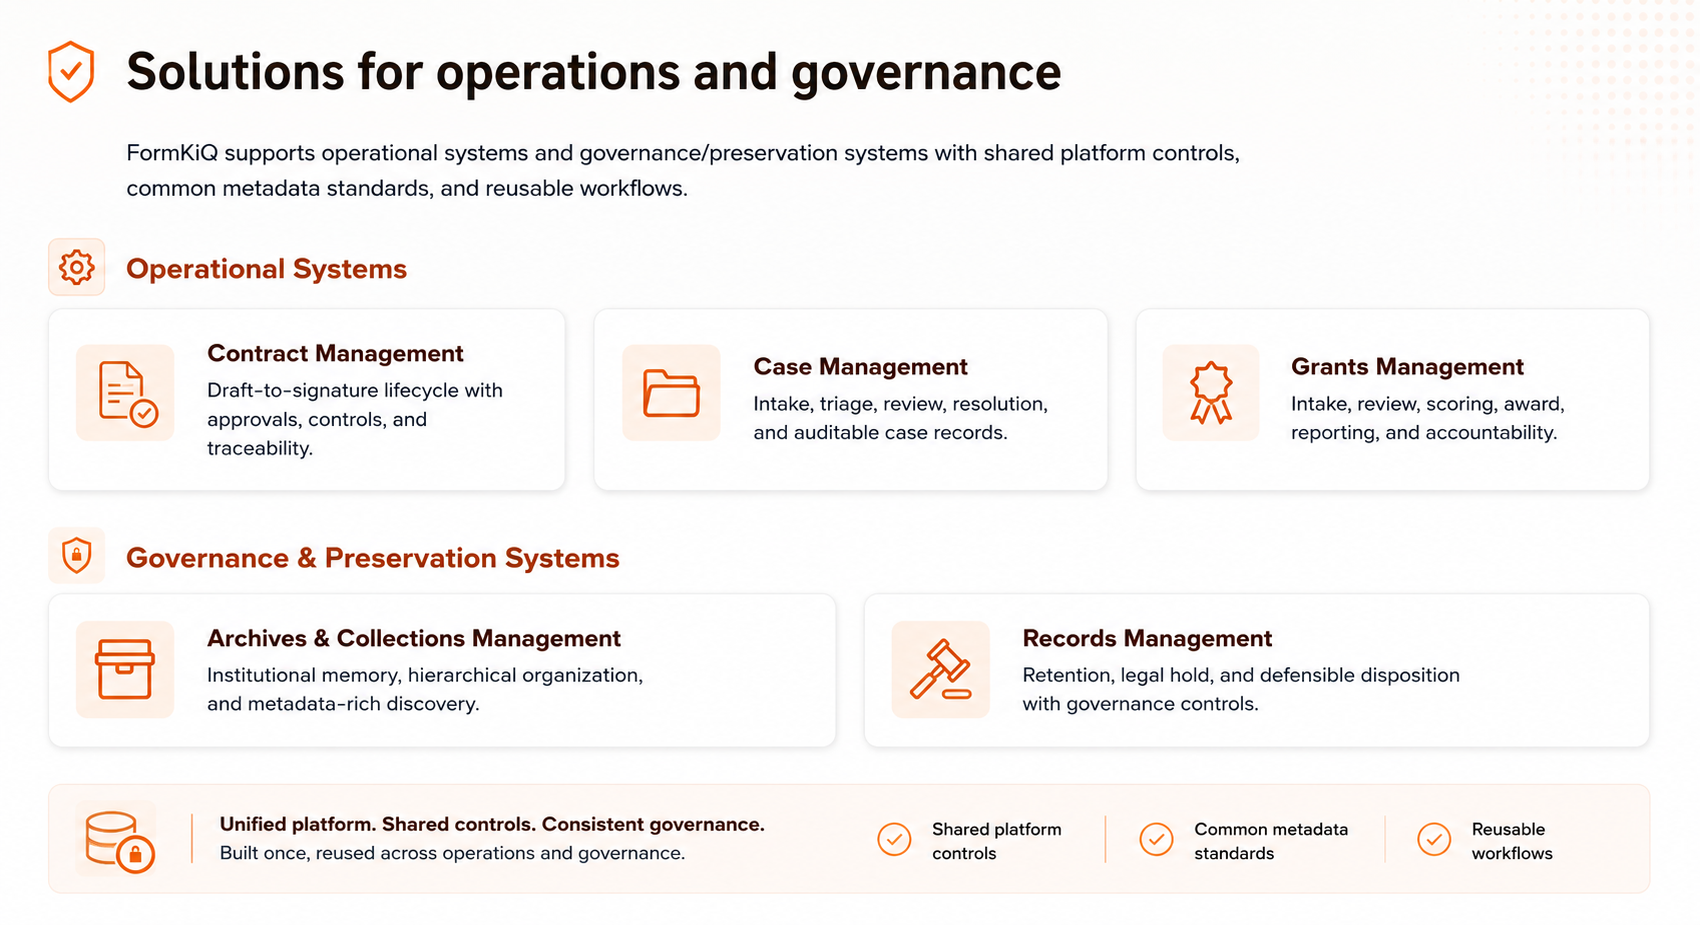
Task: Select the Operational Systems section heading
Action: [266, 269]
